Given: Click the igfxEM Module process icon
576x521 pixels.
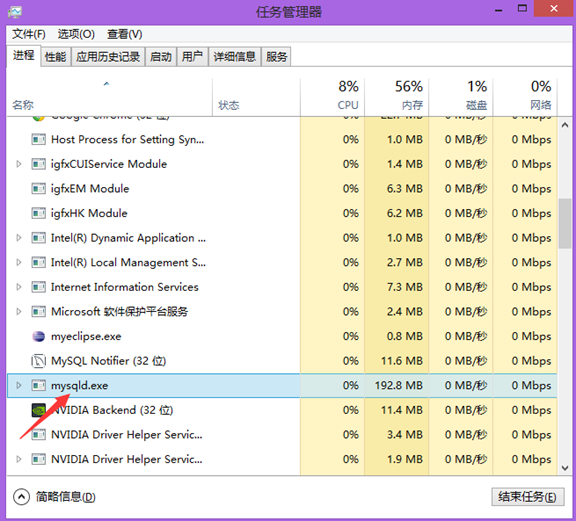Looking at the screenshot, I should pyautogui.click(x=39, y=189).
